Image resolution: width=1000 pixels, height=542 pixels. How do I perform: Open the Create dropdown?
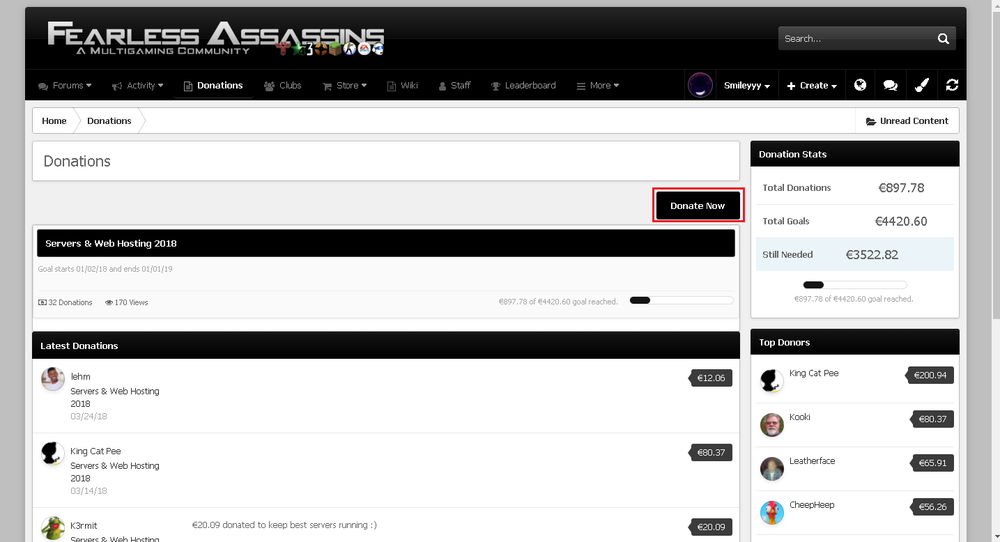coord(811,85)
